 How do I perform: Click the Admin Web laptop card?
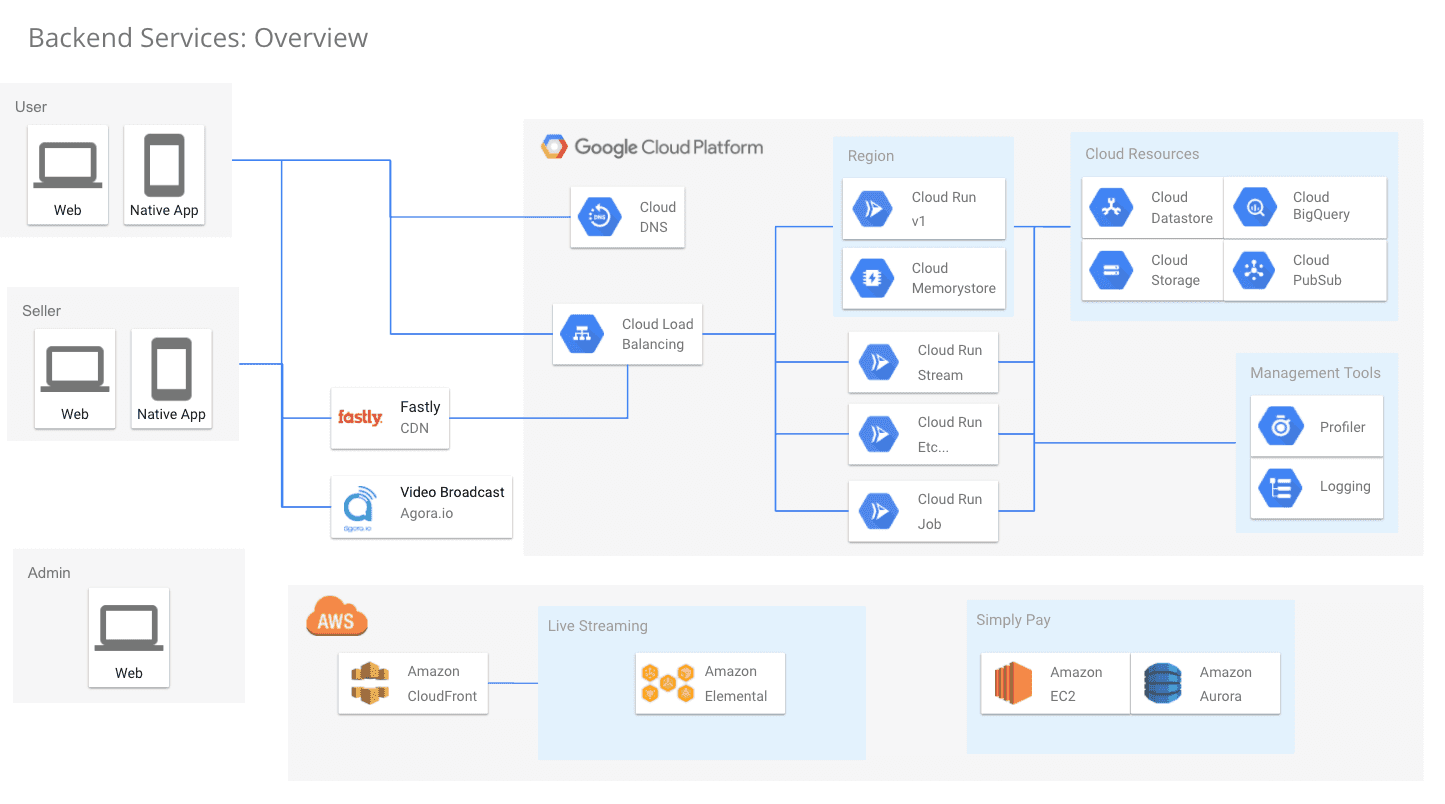point(129,637)
